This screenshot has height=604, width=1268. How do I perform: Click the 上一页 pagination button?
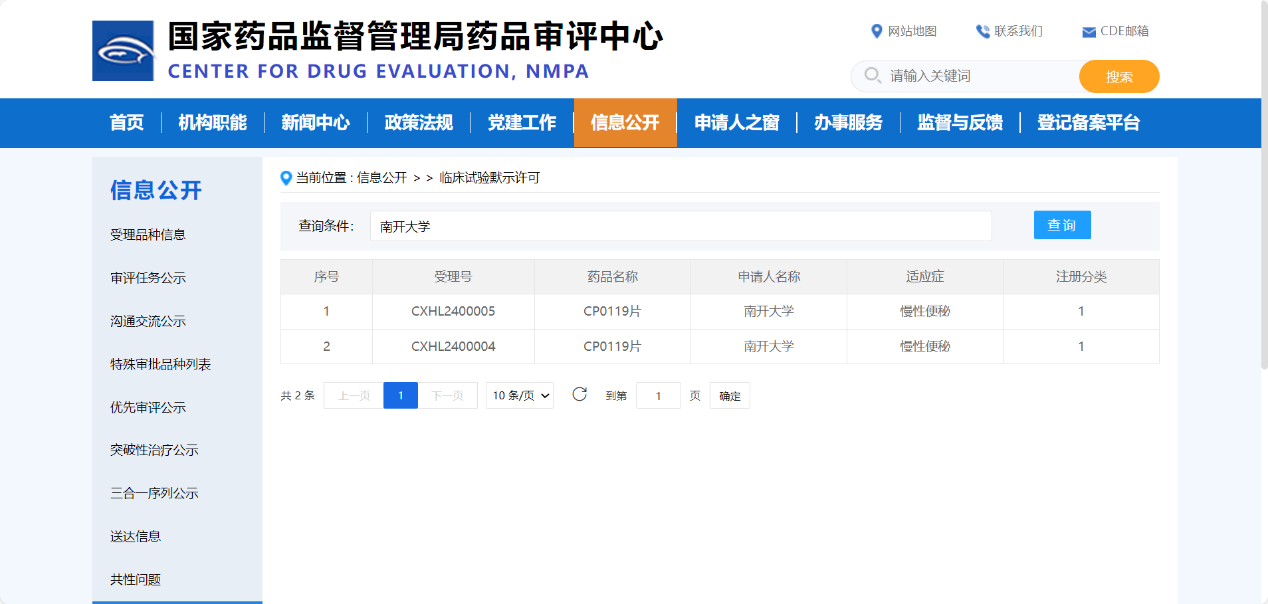[x=354, y=396]
